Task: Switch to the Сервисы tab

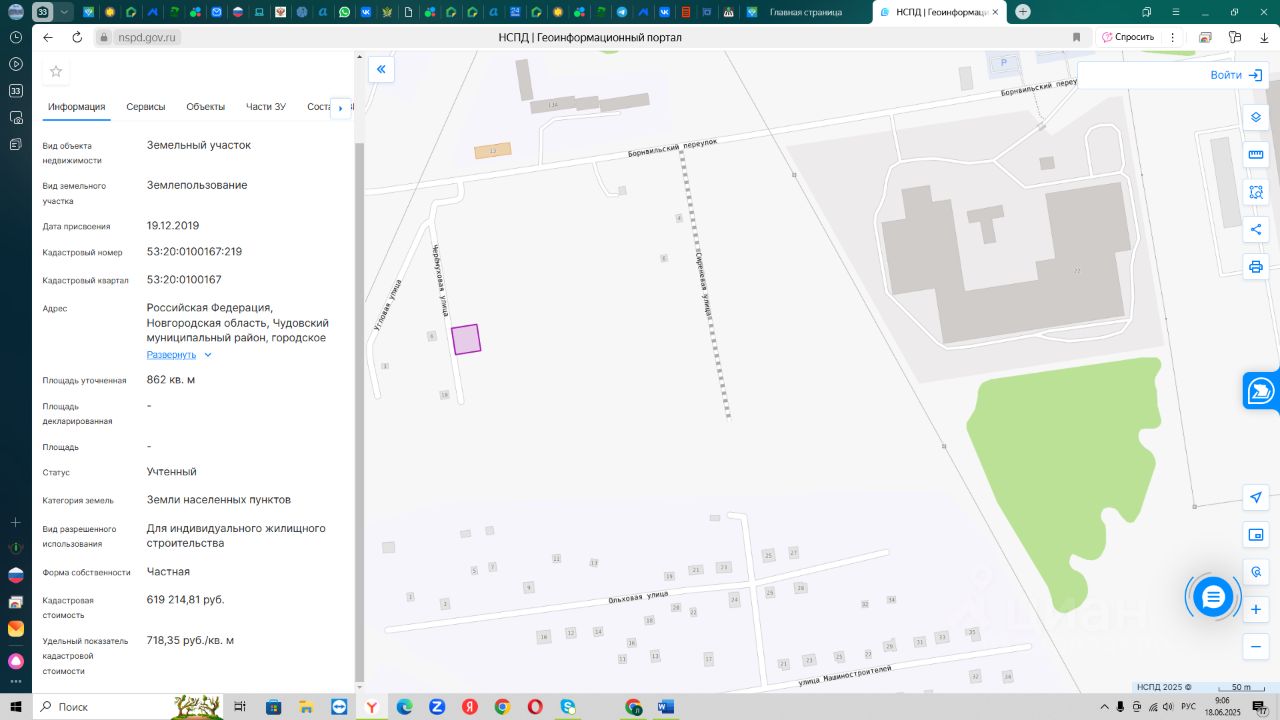Action: click(146, 107)
